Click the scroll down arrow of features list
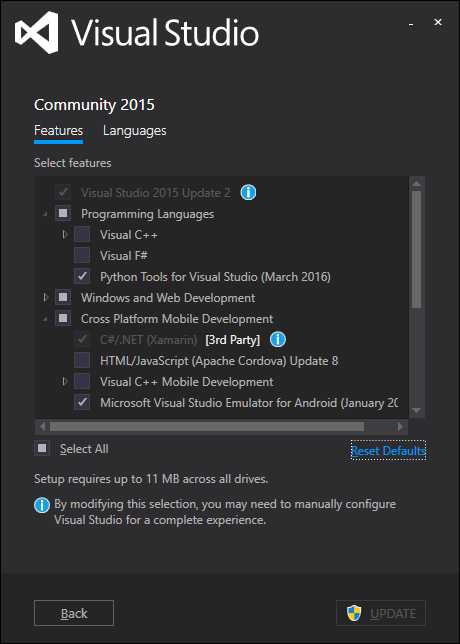Viewport: 460px width, 644px height. pos(416,411)
